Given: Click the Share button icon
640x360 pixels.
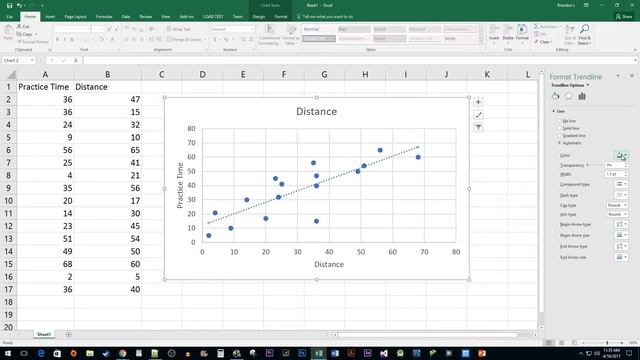Looking at the screenshot, I should click(x=625, y=16).
